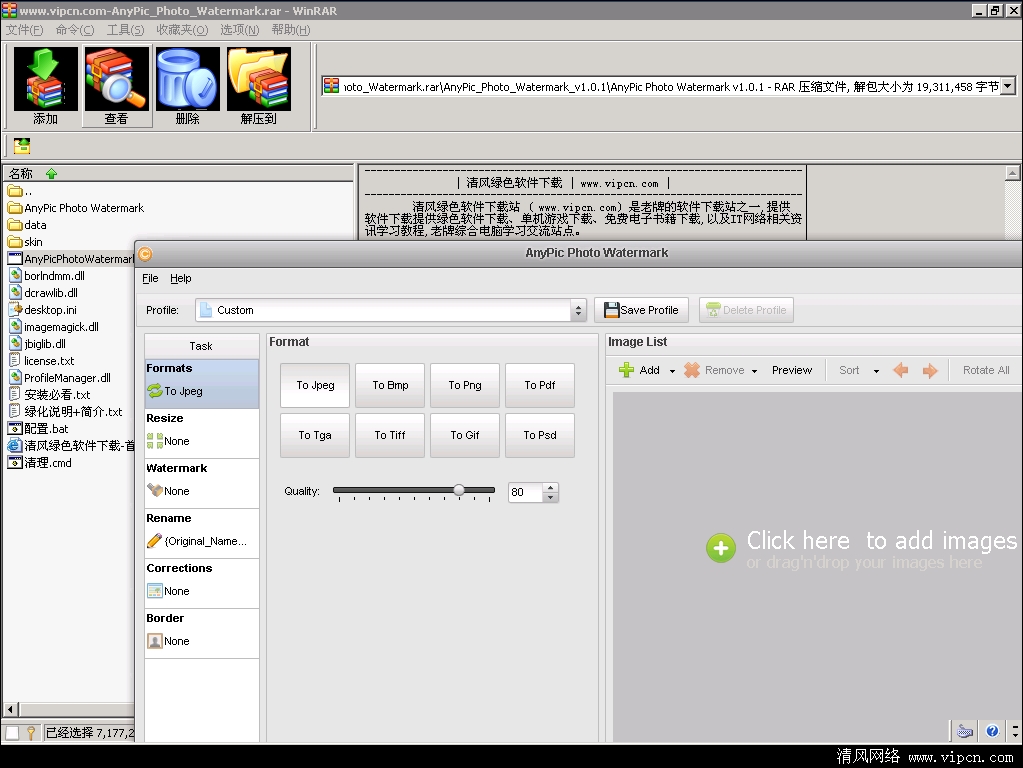
Task: Click Delete Profile button
Action: 746,310
